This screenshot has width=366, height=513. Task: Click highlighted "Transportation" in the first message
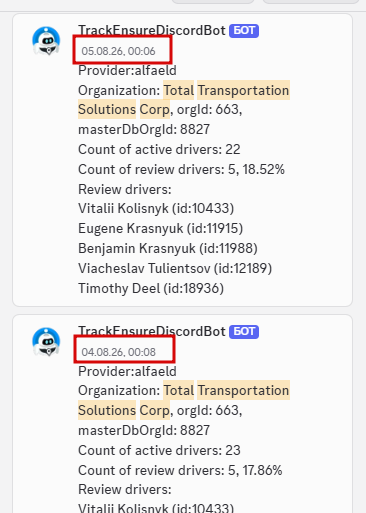pyautogui.click(x=243, y=90)
